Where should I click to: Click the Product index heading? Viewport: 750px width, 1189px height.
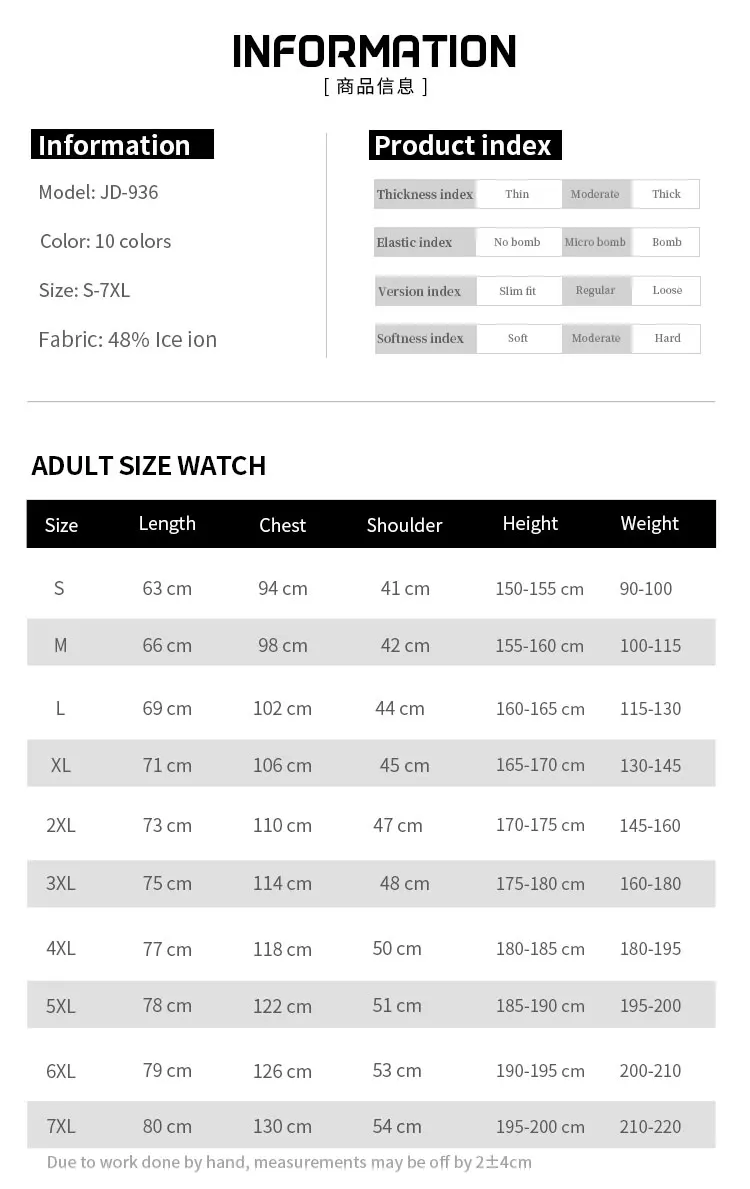coord(463,146)
